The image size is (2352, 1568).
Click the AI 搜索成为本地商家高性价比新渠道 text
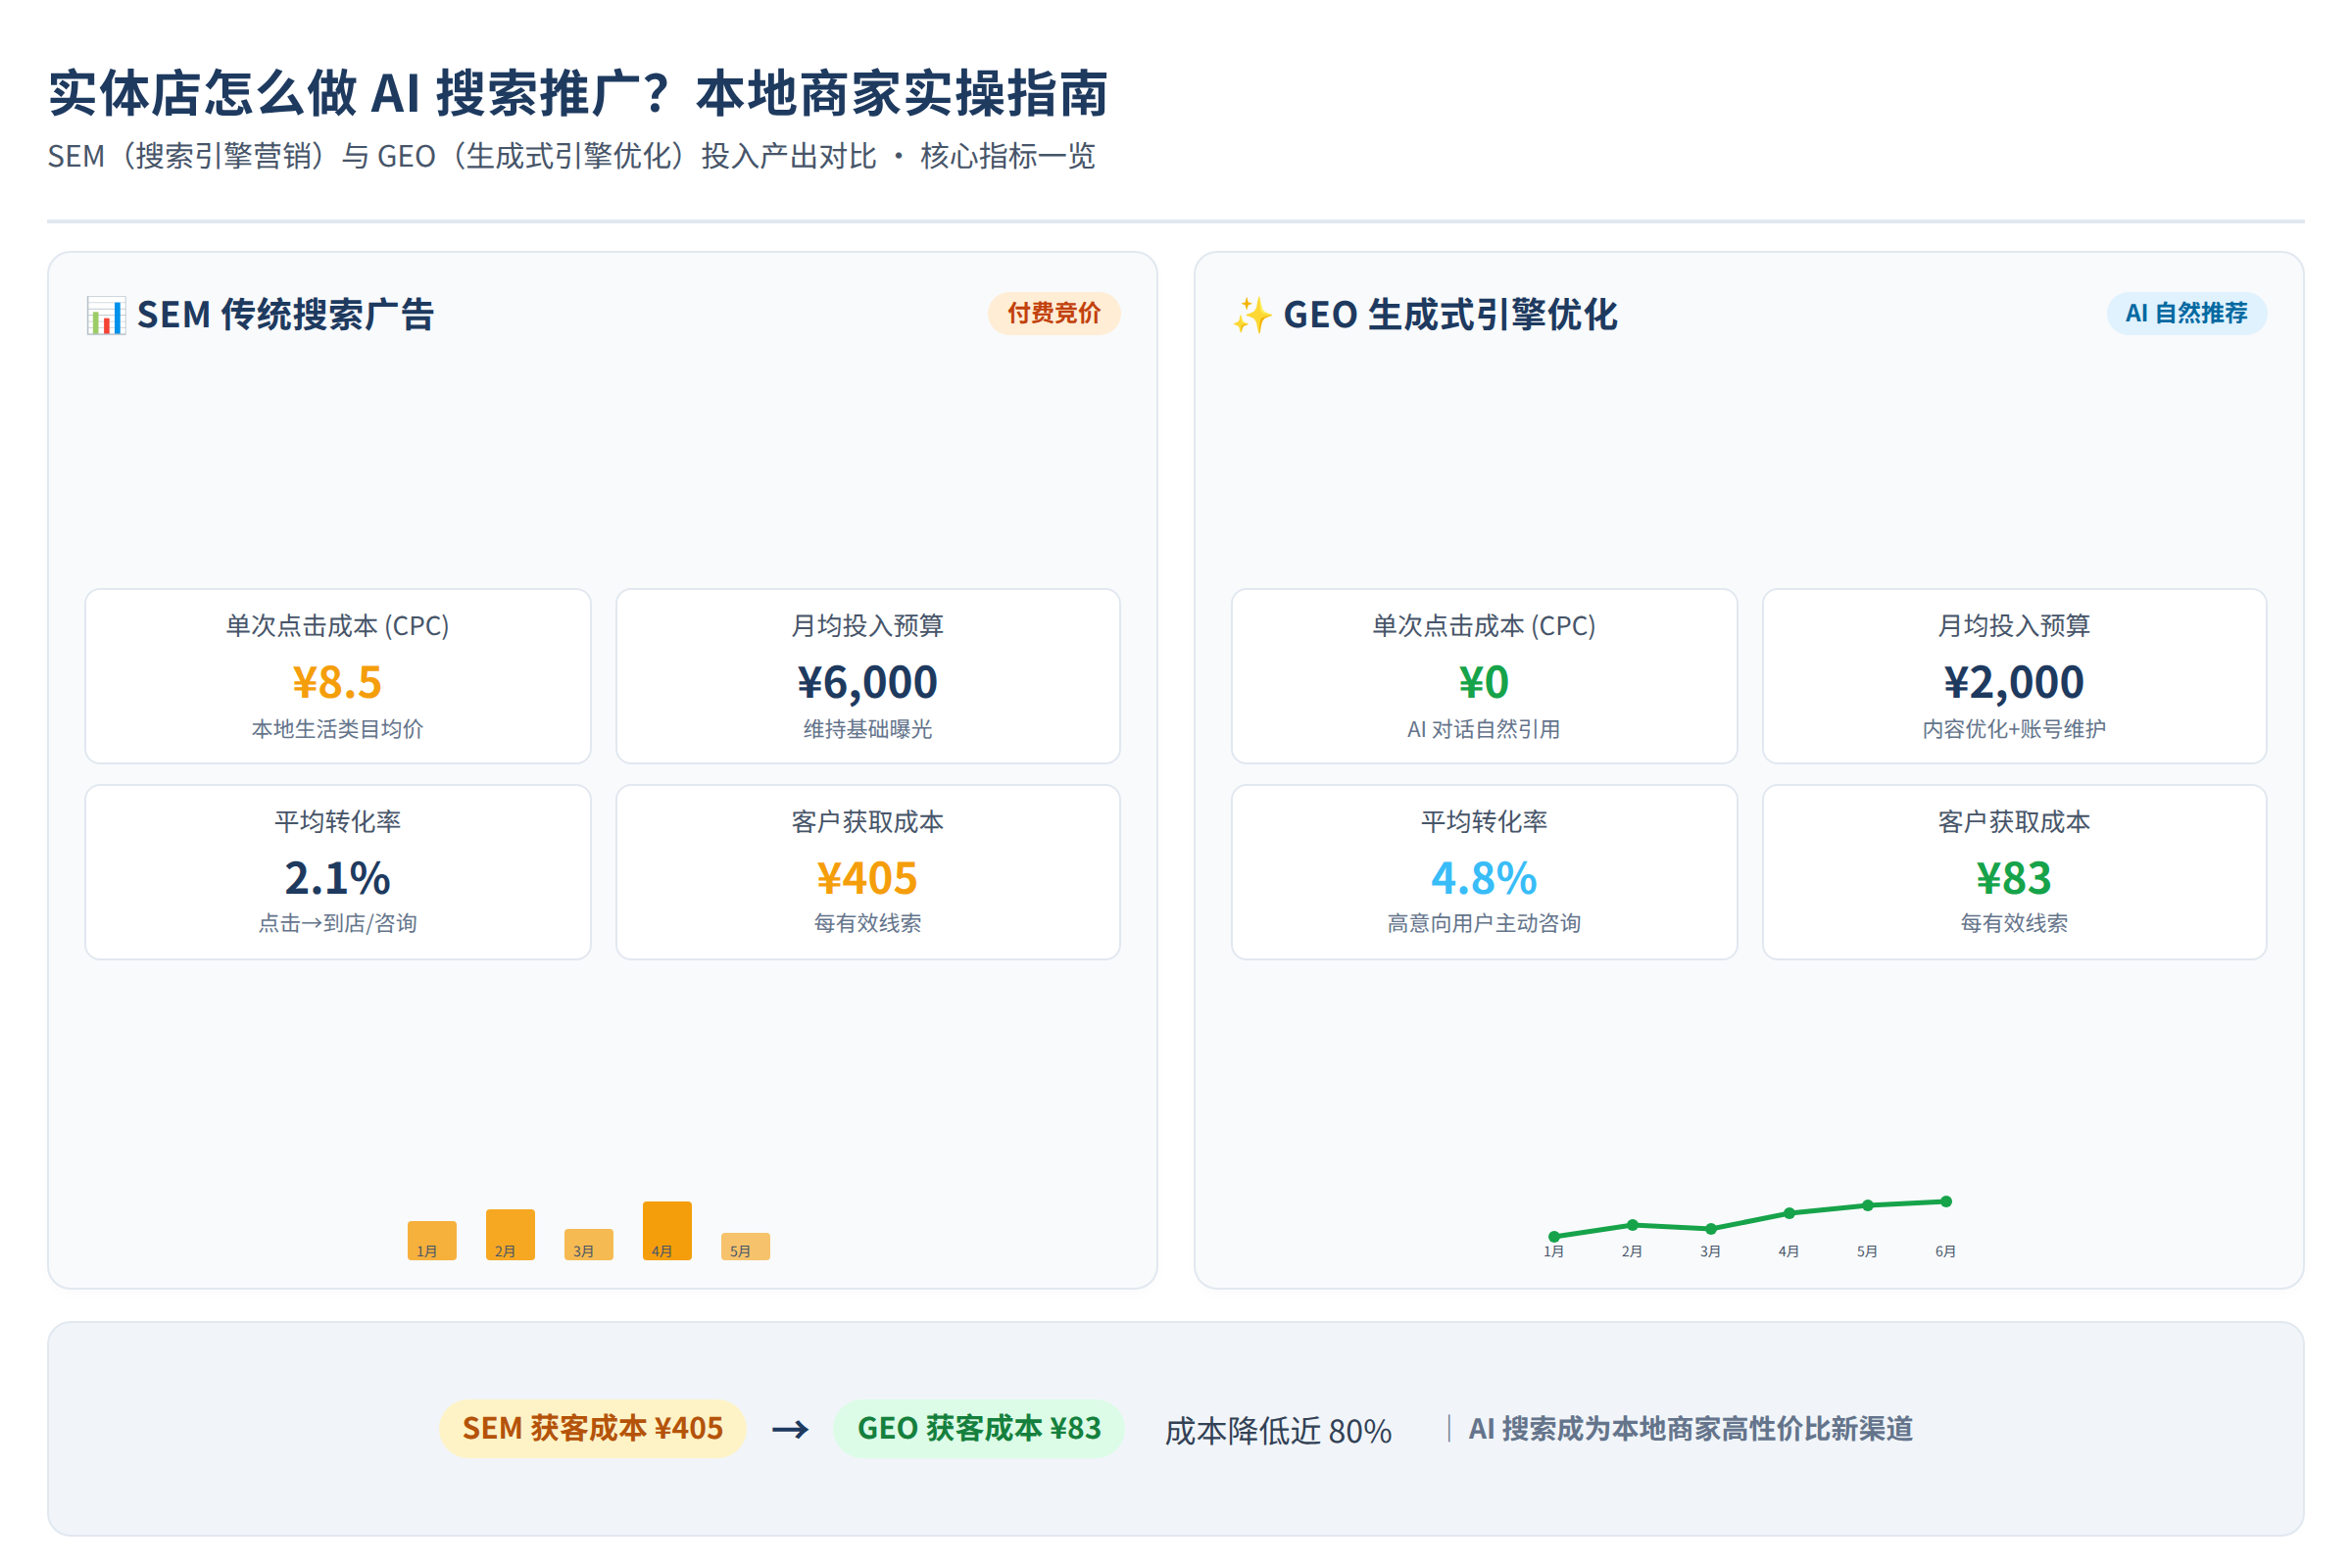point(1690,1428)
